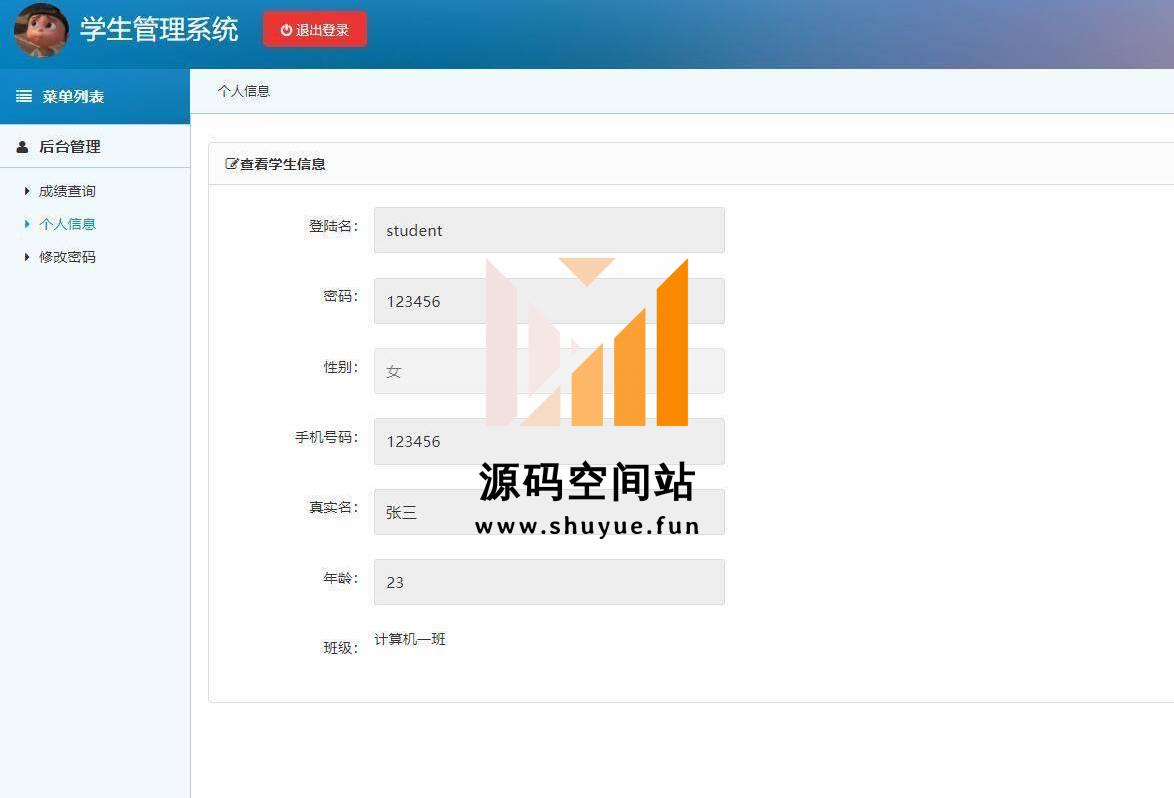Click the 手机号码 field
This screenshot has height=798, width=1174.
549,441
